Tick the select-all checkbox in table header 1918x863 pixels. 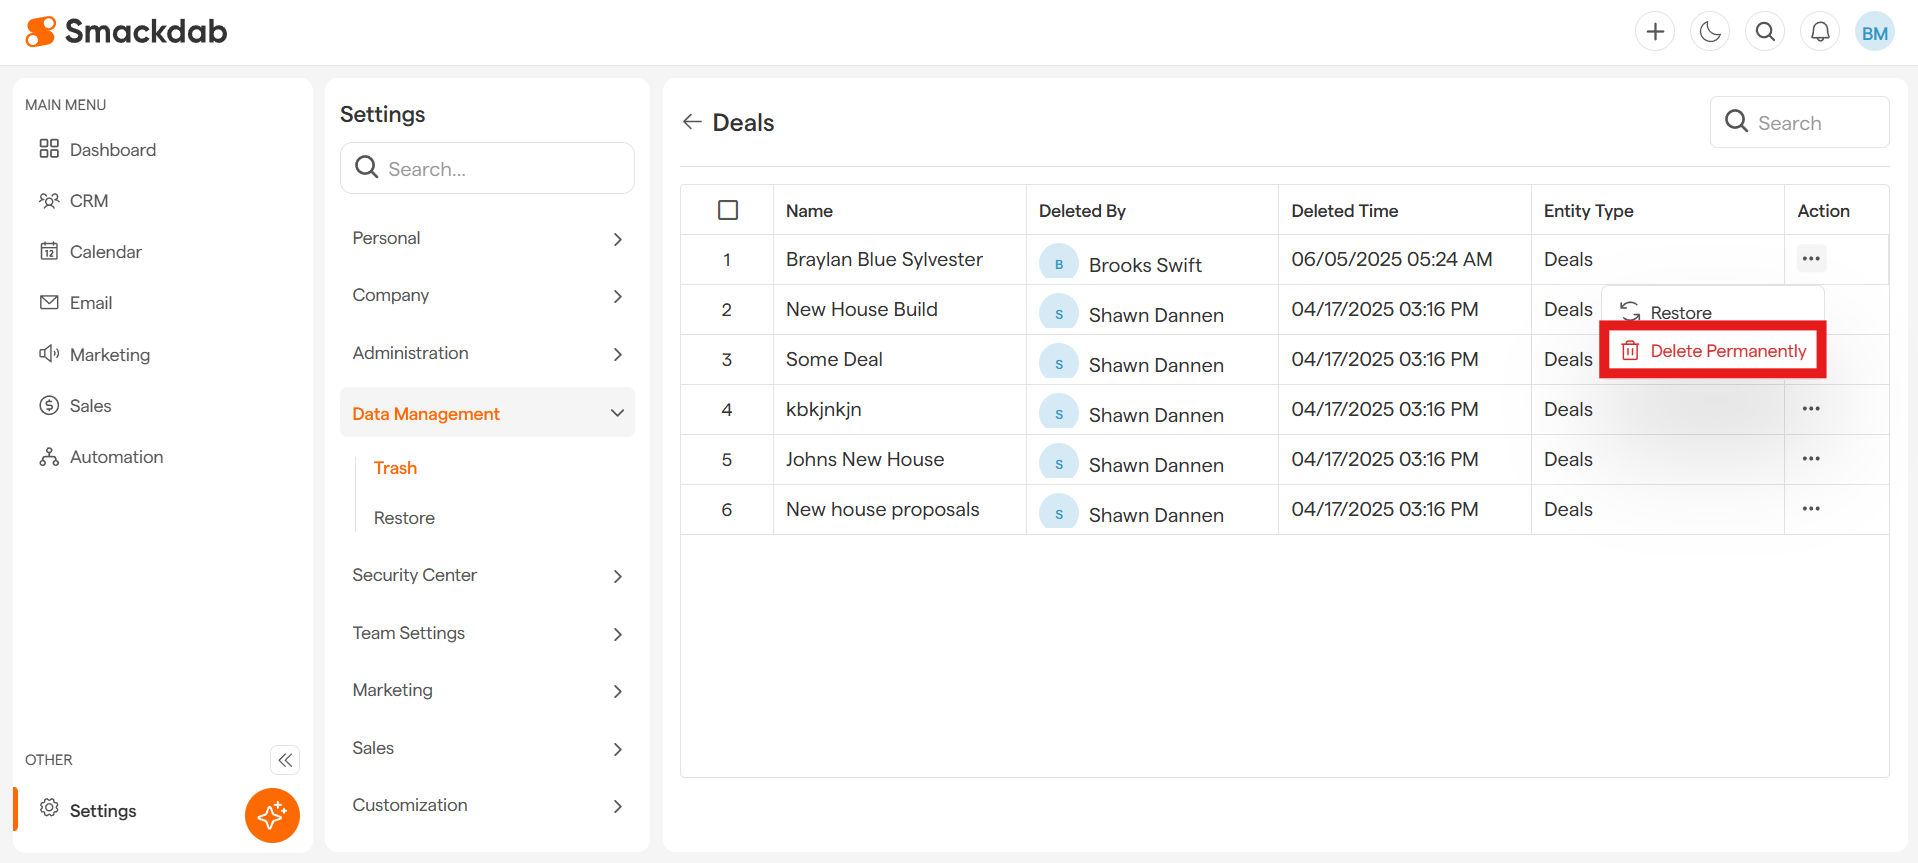point(728,210)
